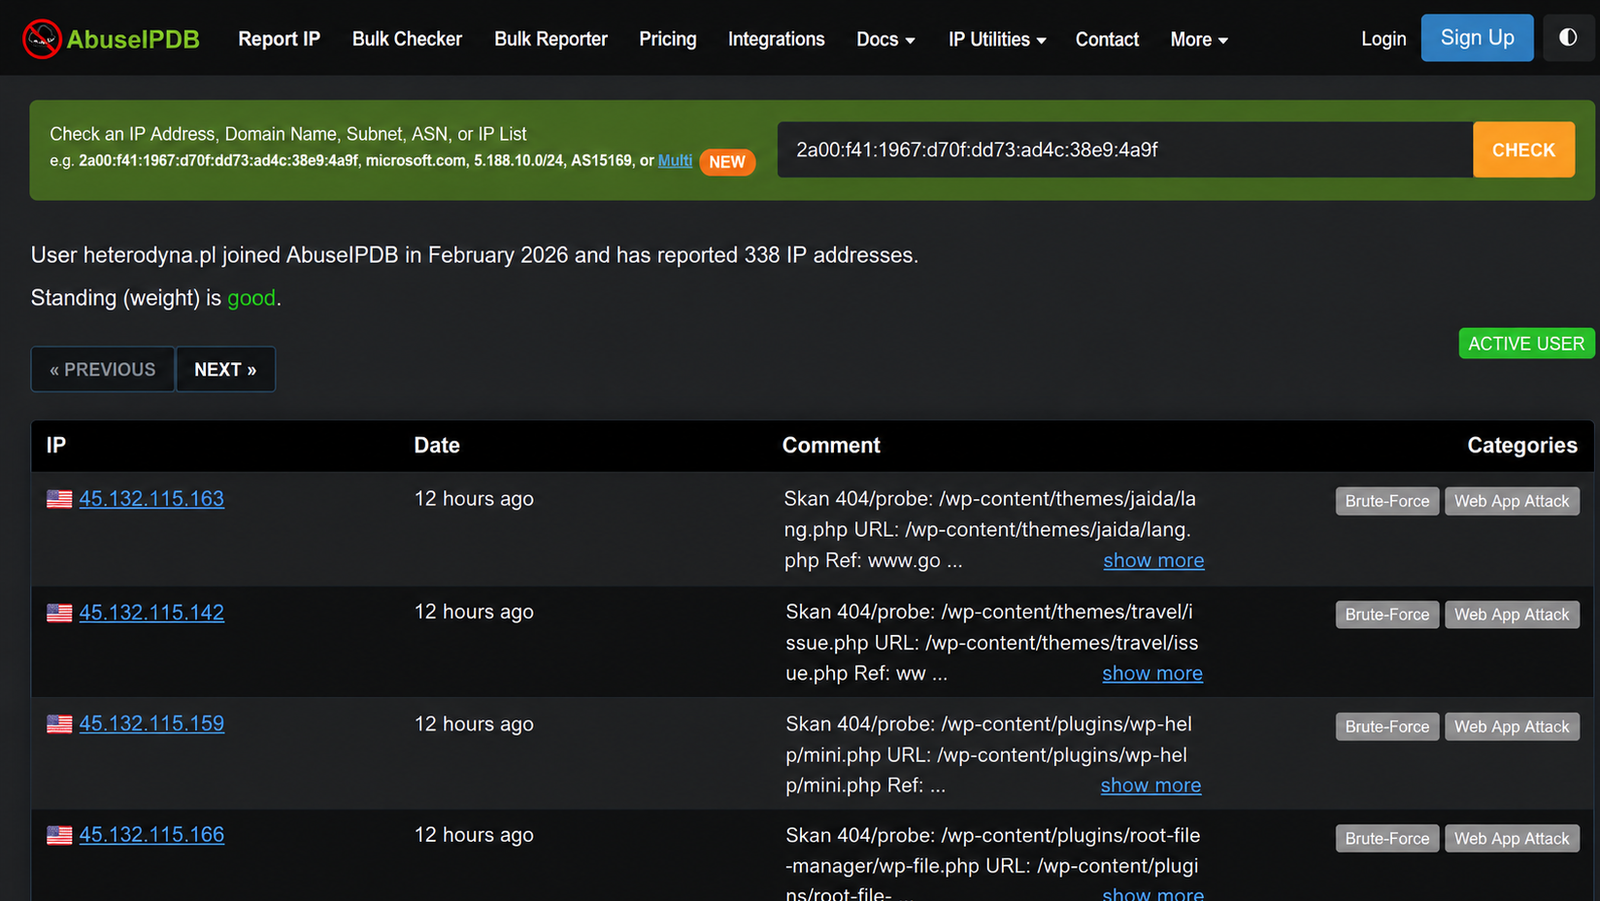Focus the IP address search field
This screenshot has width=1600, height=901.
(x=1125, y=150)
